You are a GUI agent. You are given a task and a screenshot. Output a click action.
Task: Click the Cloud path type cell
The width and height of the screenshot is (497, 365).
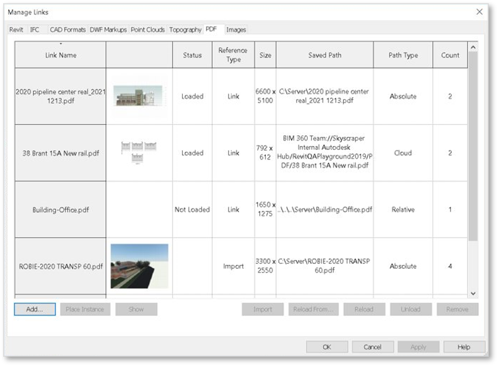(x=403, y=153)
